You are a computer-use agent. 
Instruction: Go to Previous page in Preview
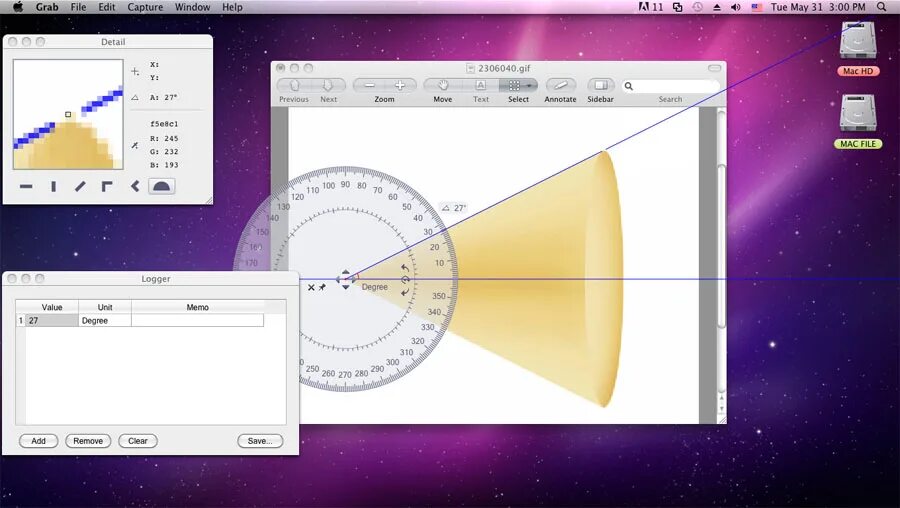[x=294, y=86]
